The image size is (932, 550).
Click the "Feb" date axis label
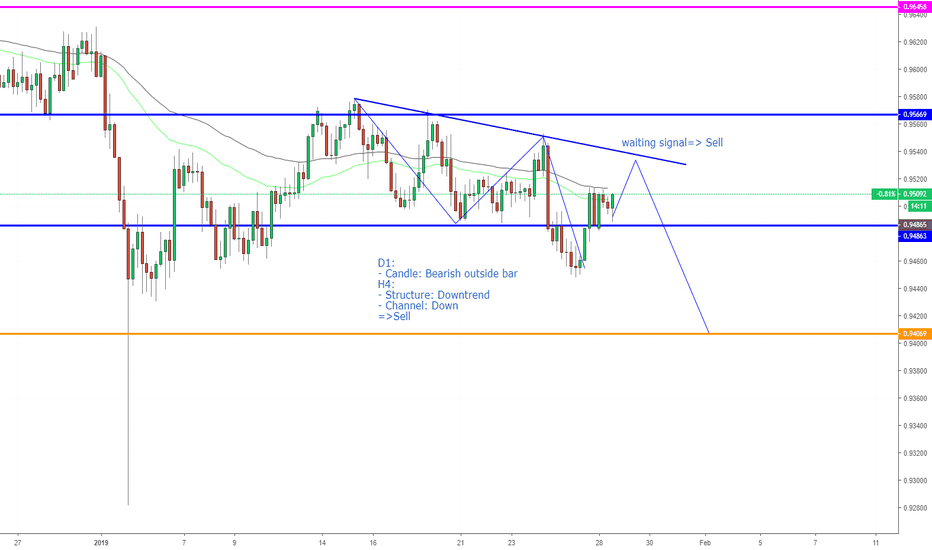coord(705,542)
